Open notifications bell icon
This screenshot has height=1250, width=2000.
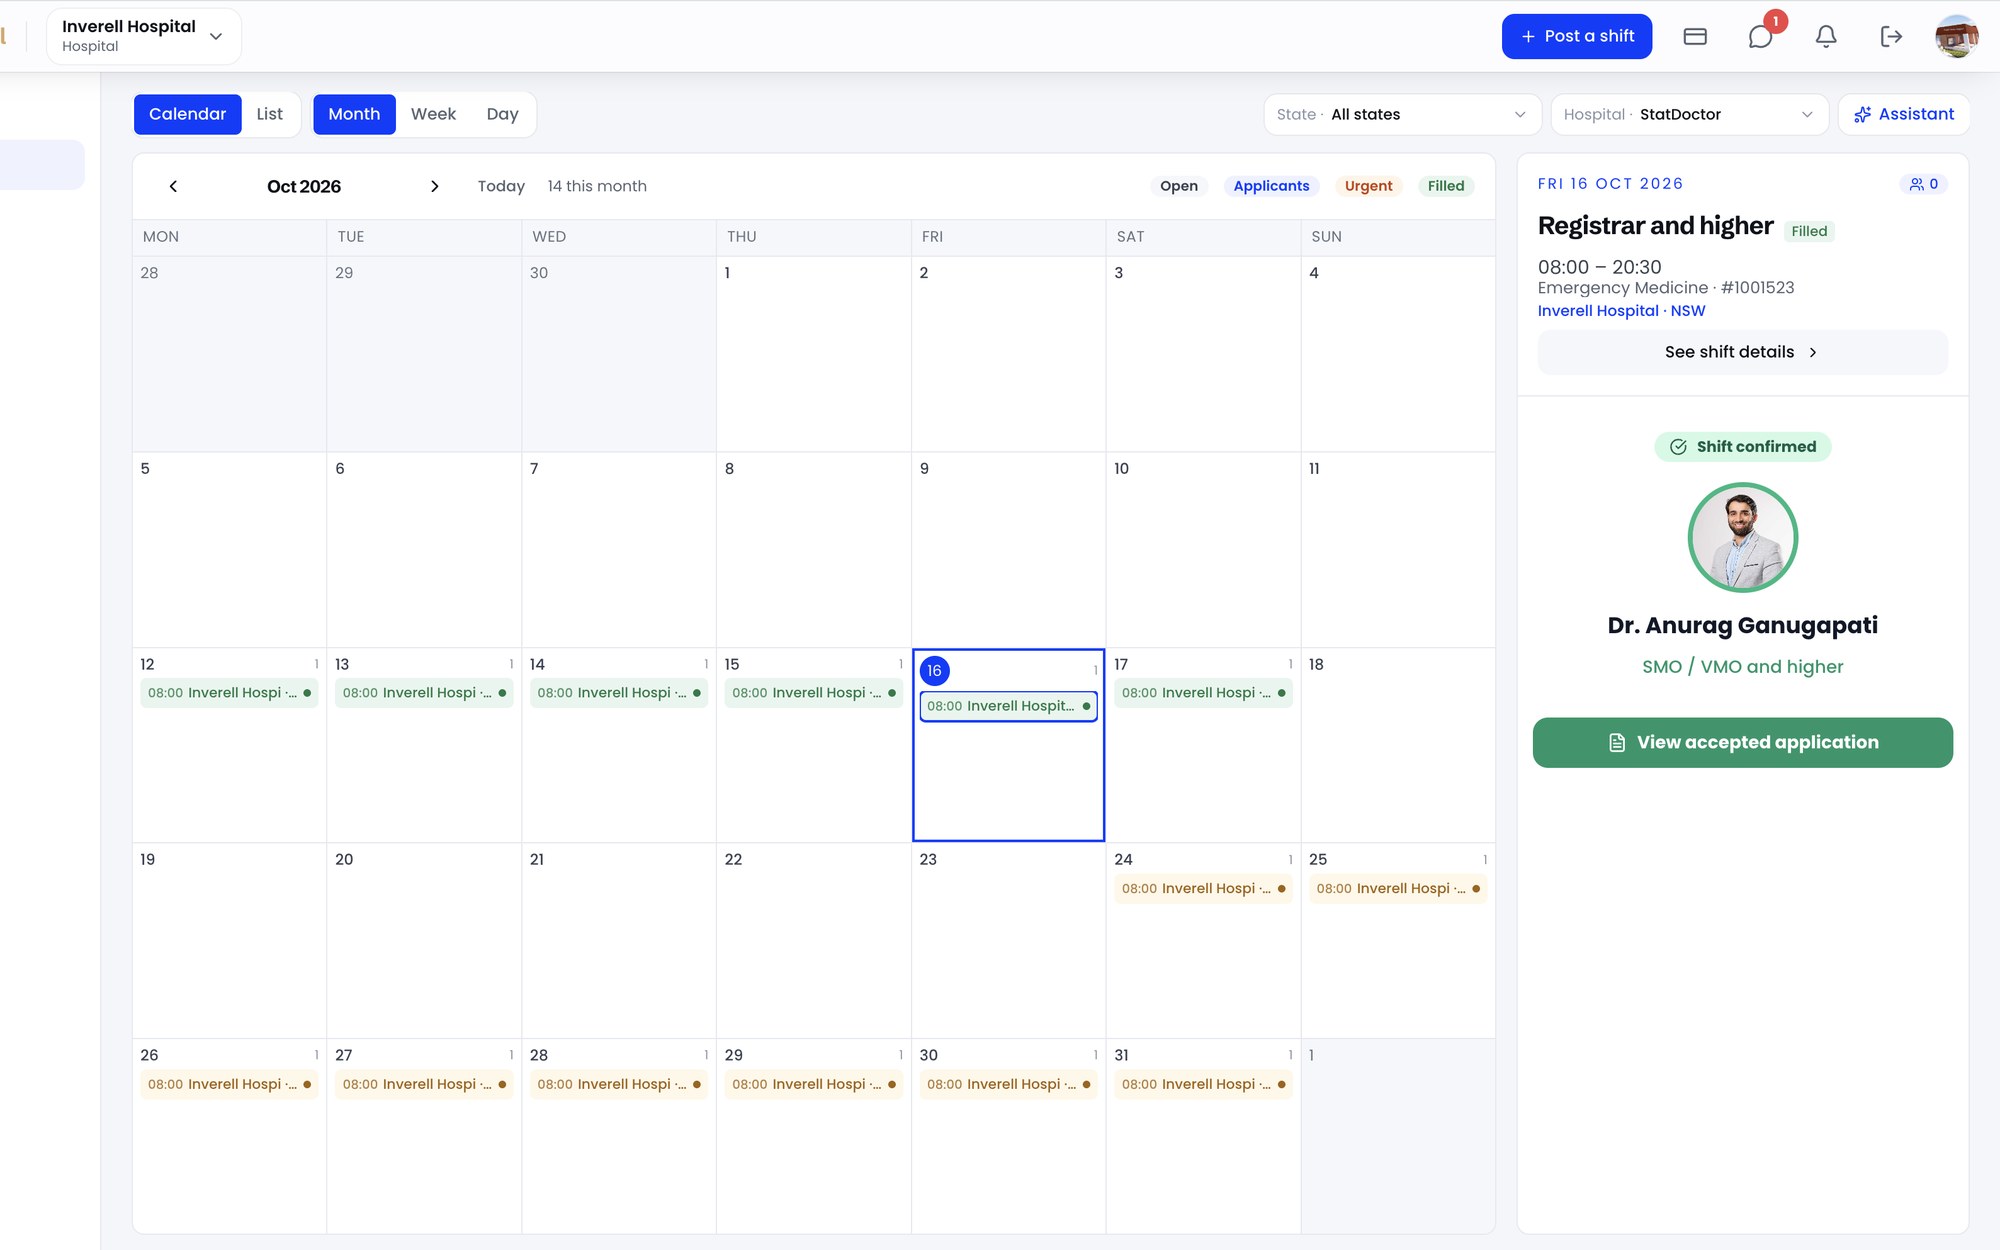point(1826,37)
